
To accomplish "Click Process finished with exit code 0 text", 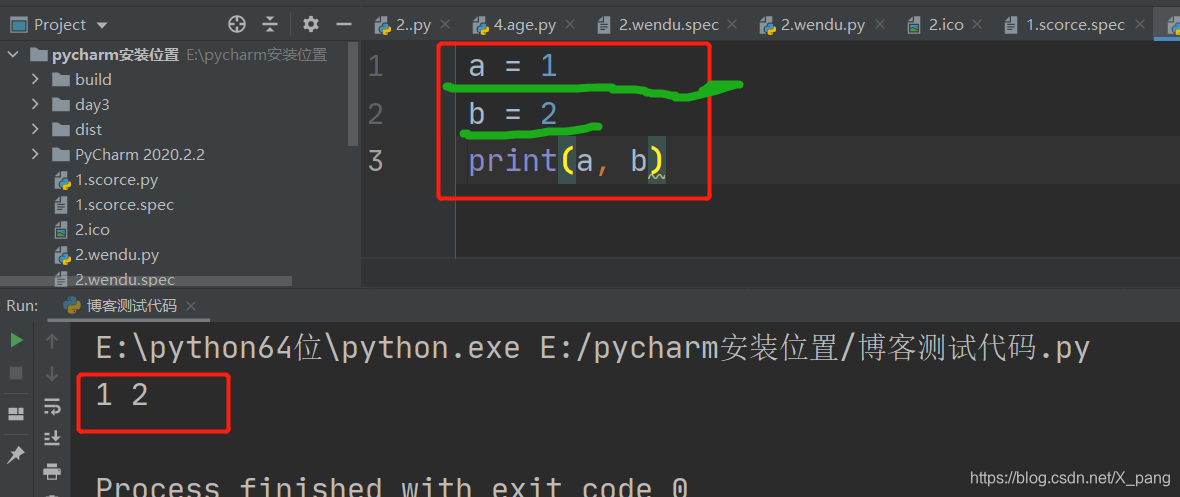I will (x=392, y=487).
